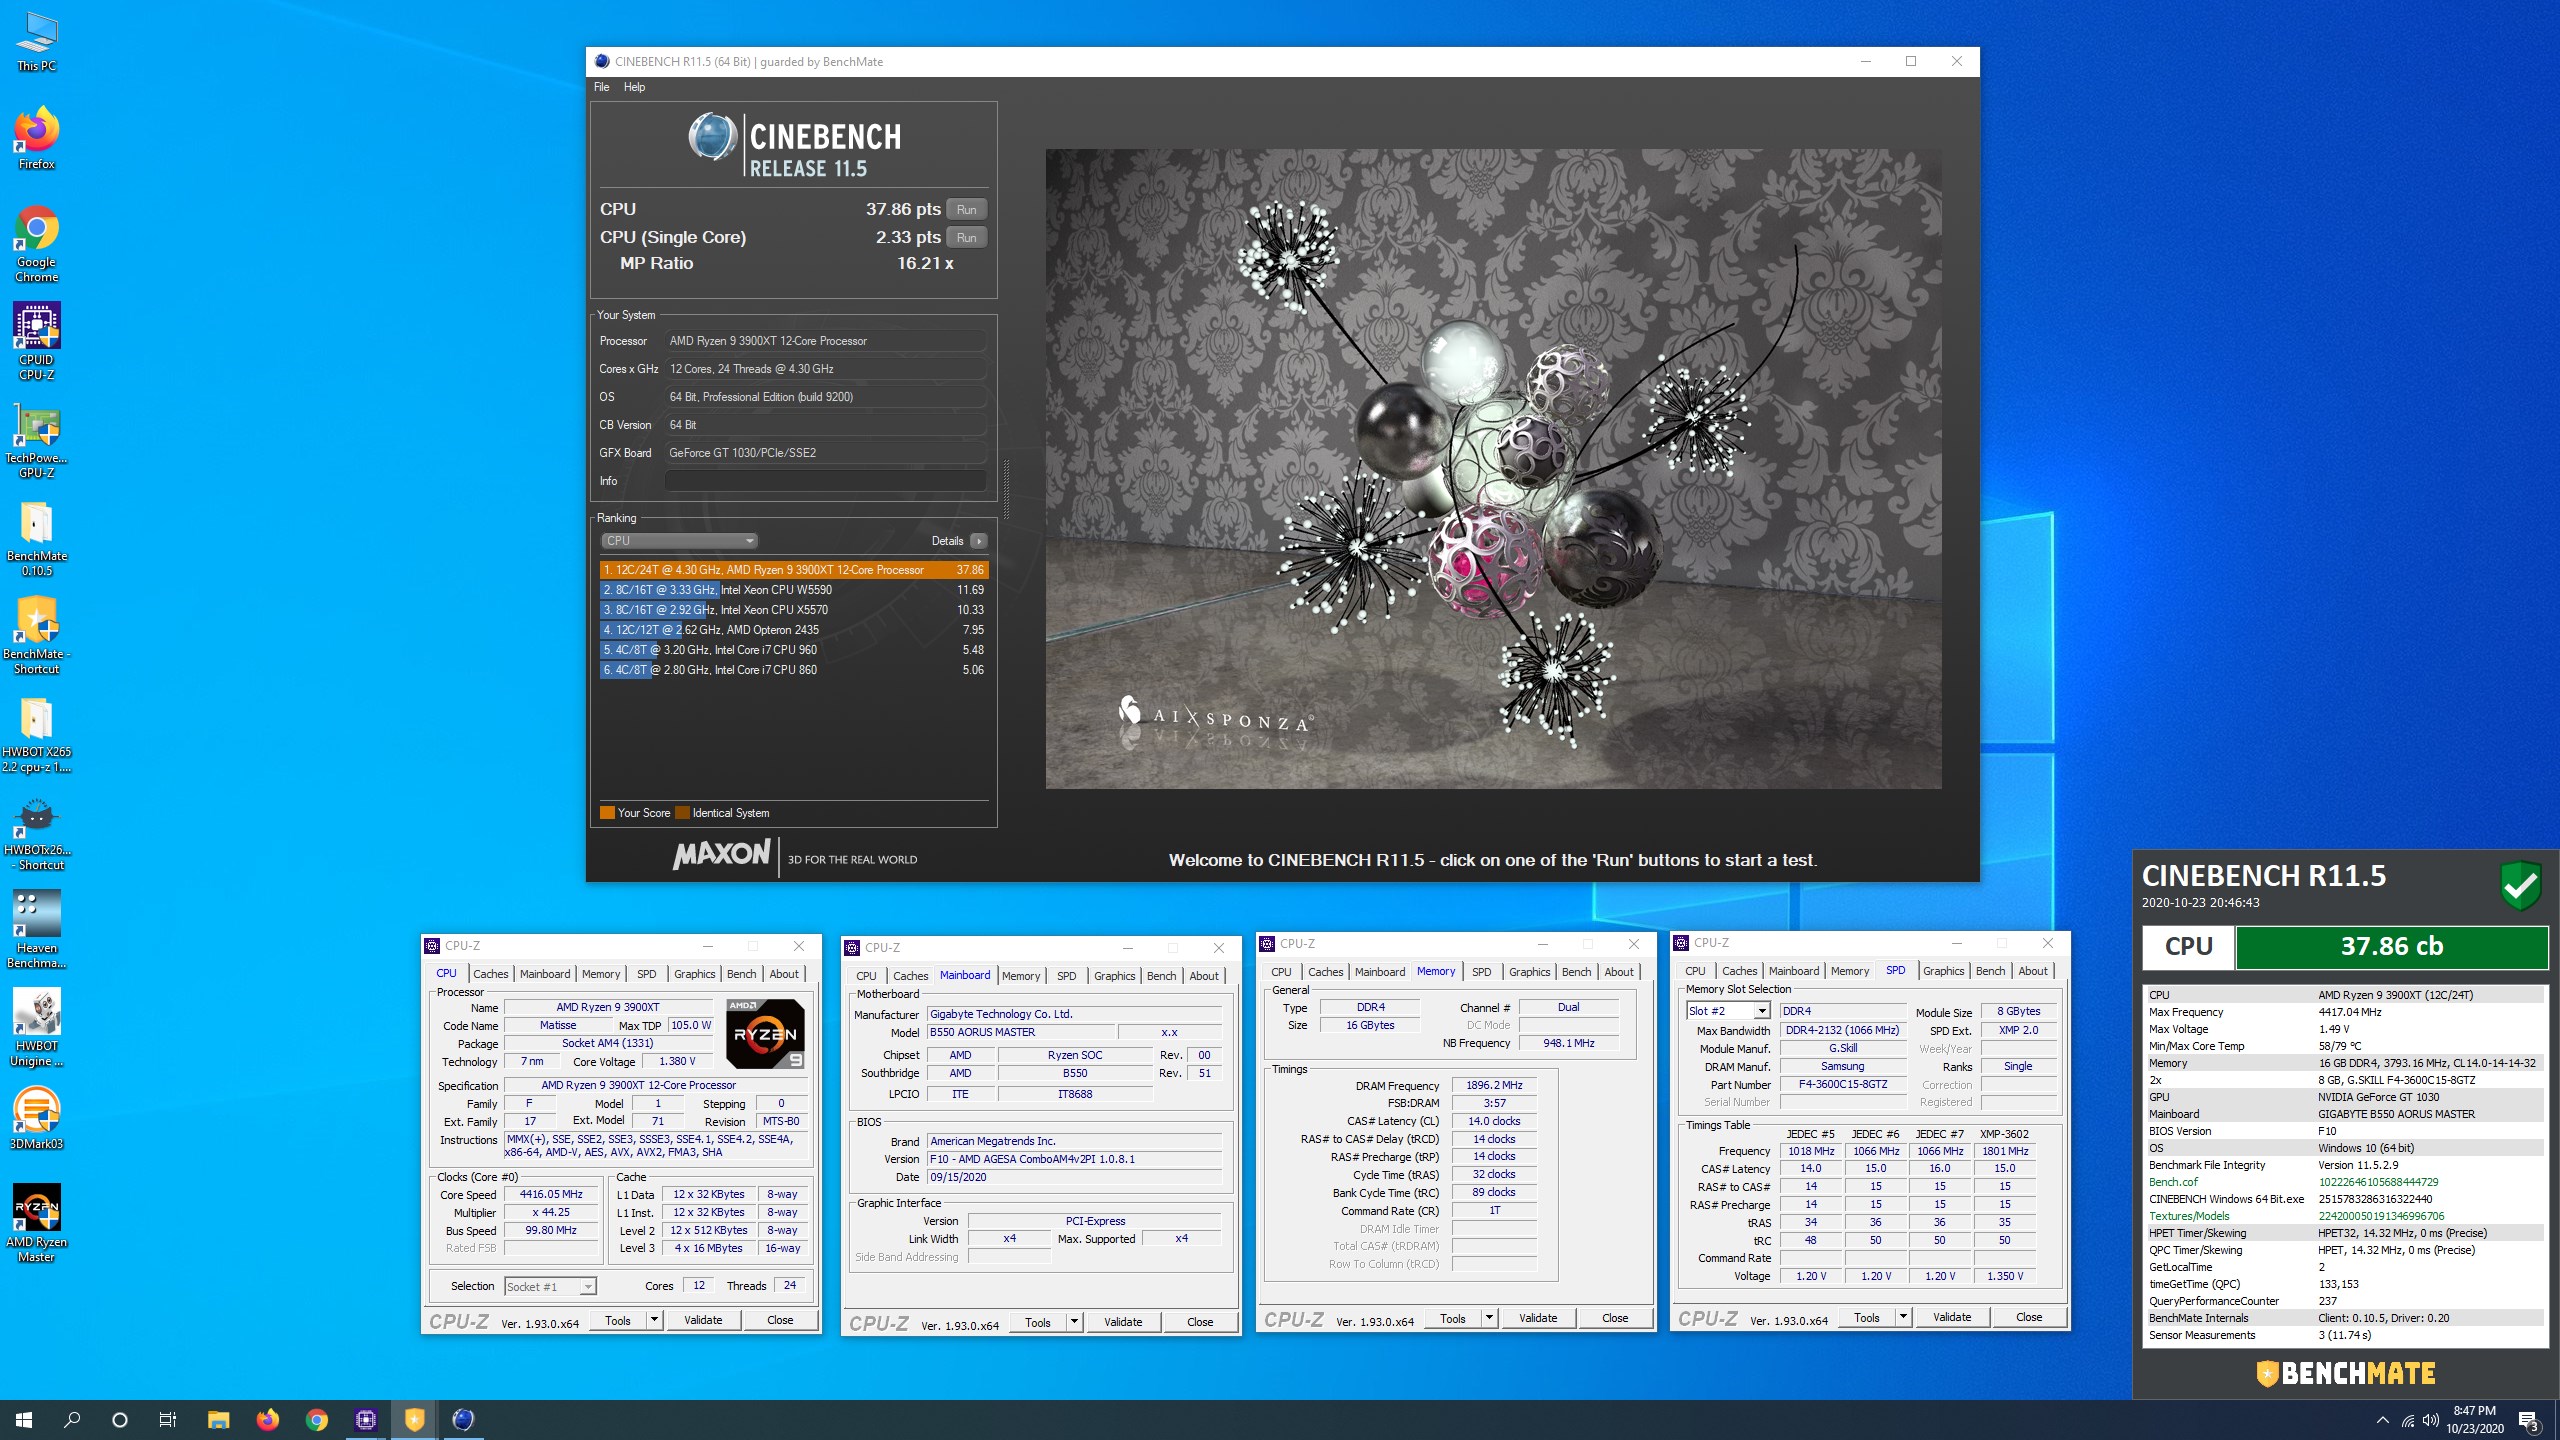This screenshot has height=1440, width=2560.
Task: Click the Your Score orange swatch
Action: coord(607,813)
